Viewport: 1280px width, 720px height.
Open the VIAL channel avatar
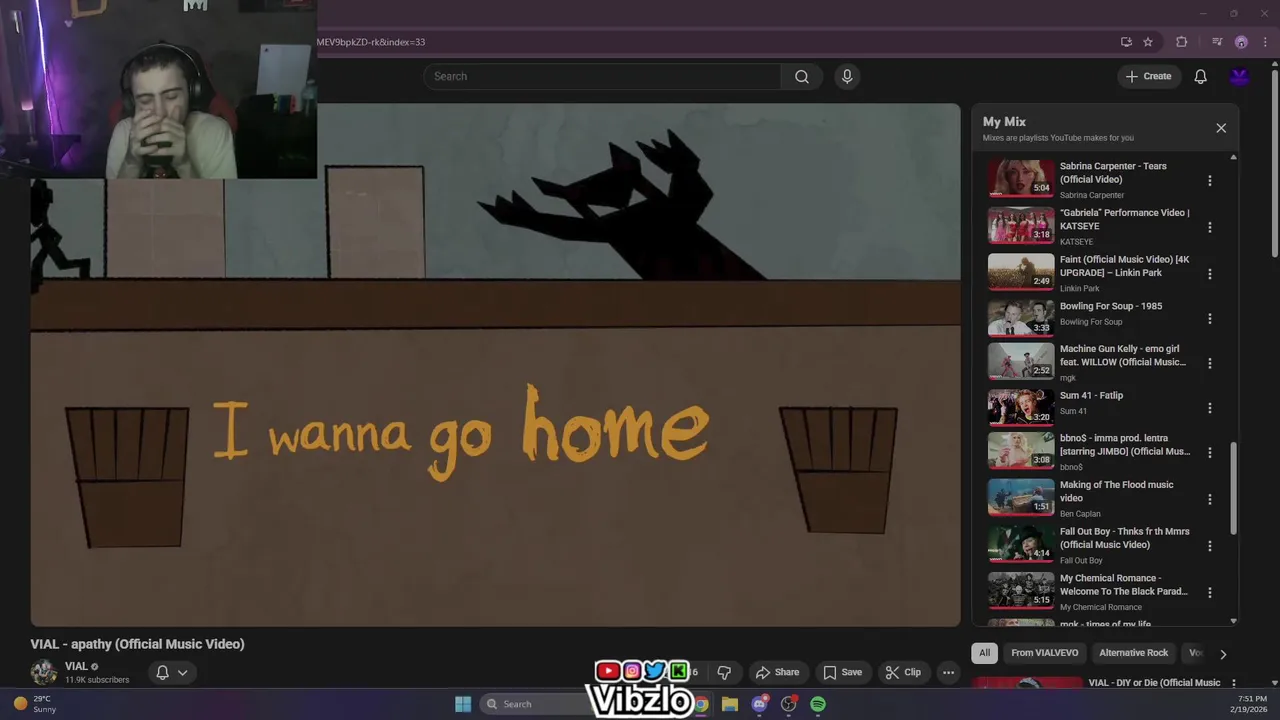44,672
